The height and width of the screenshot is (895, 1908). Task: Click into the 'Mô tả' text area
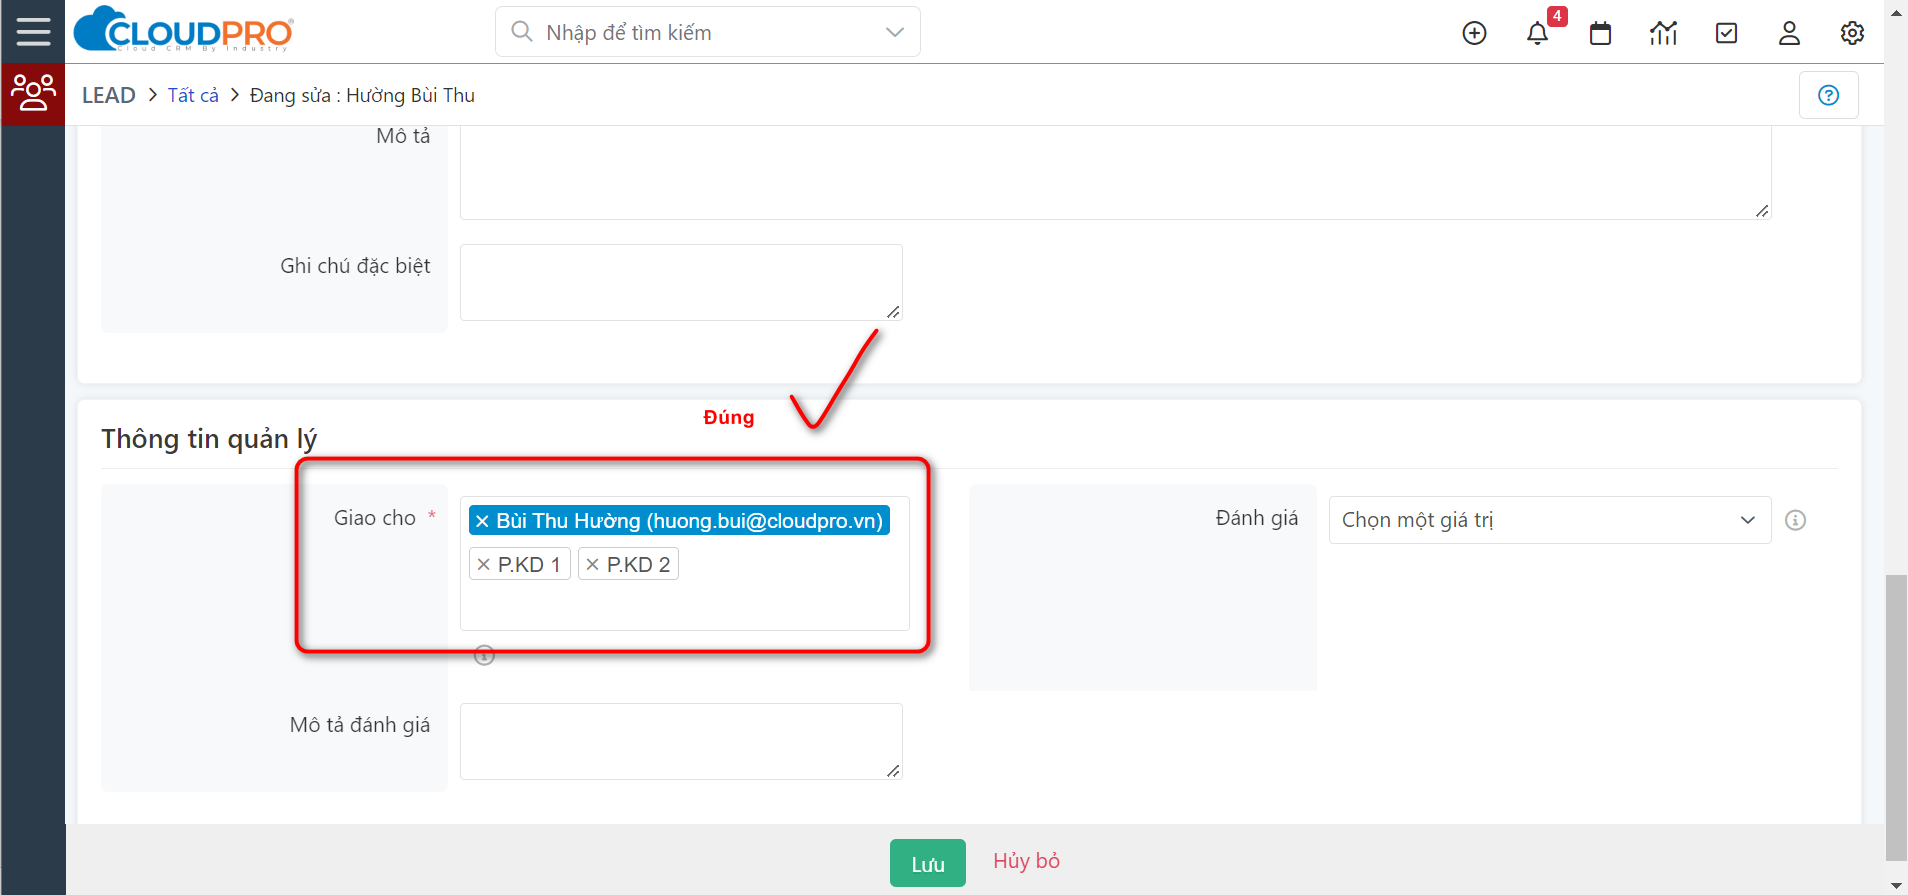(x=1115, y=172)
